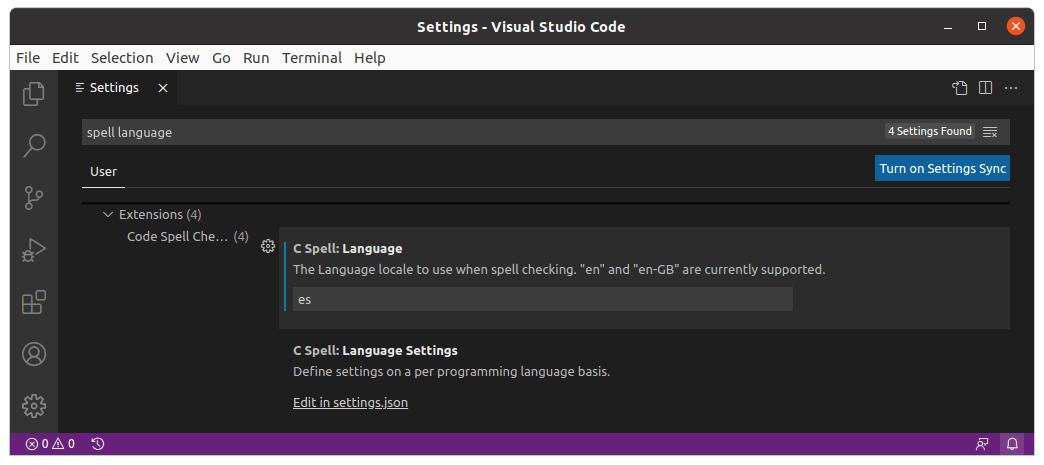Split the editor to the right
This screenshot has width=1044, height=465.
click(x=985, y=88)
